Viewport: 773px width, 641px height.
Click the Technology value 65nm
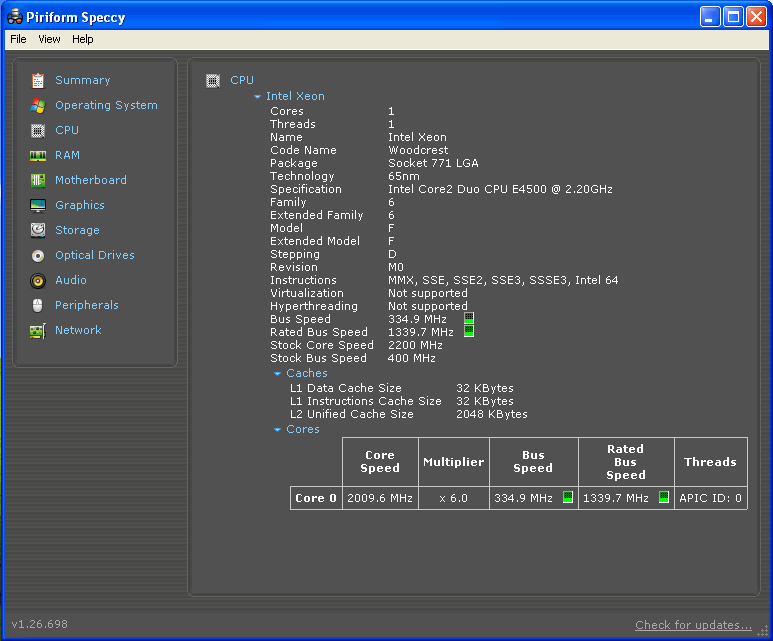click(x=404, y=177)
